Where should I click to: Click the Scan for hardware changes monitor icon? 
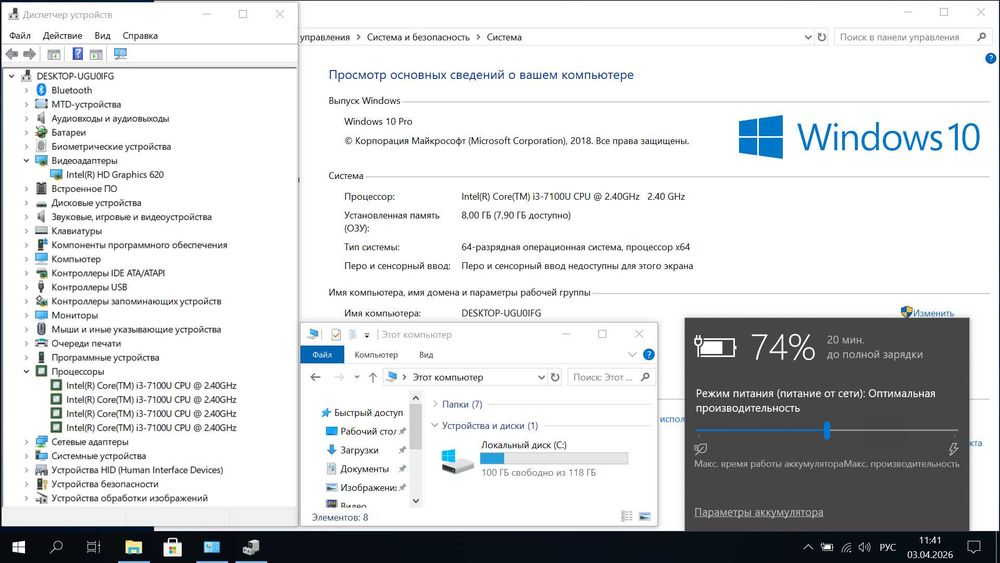120,54
